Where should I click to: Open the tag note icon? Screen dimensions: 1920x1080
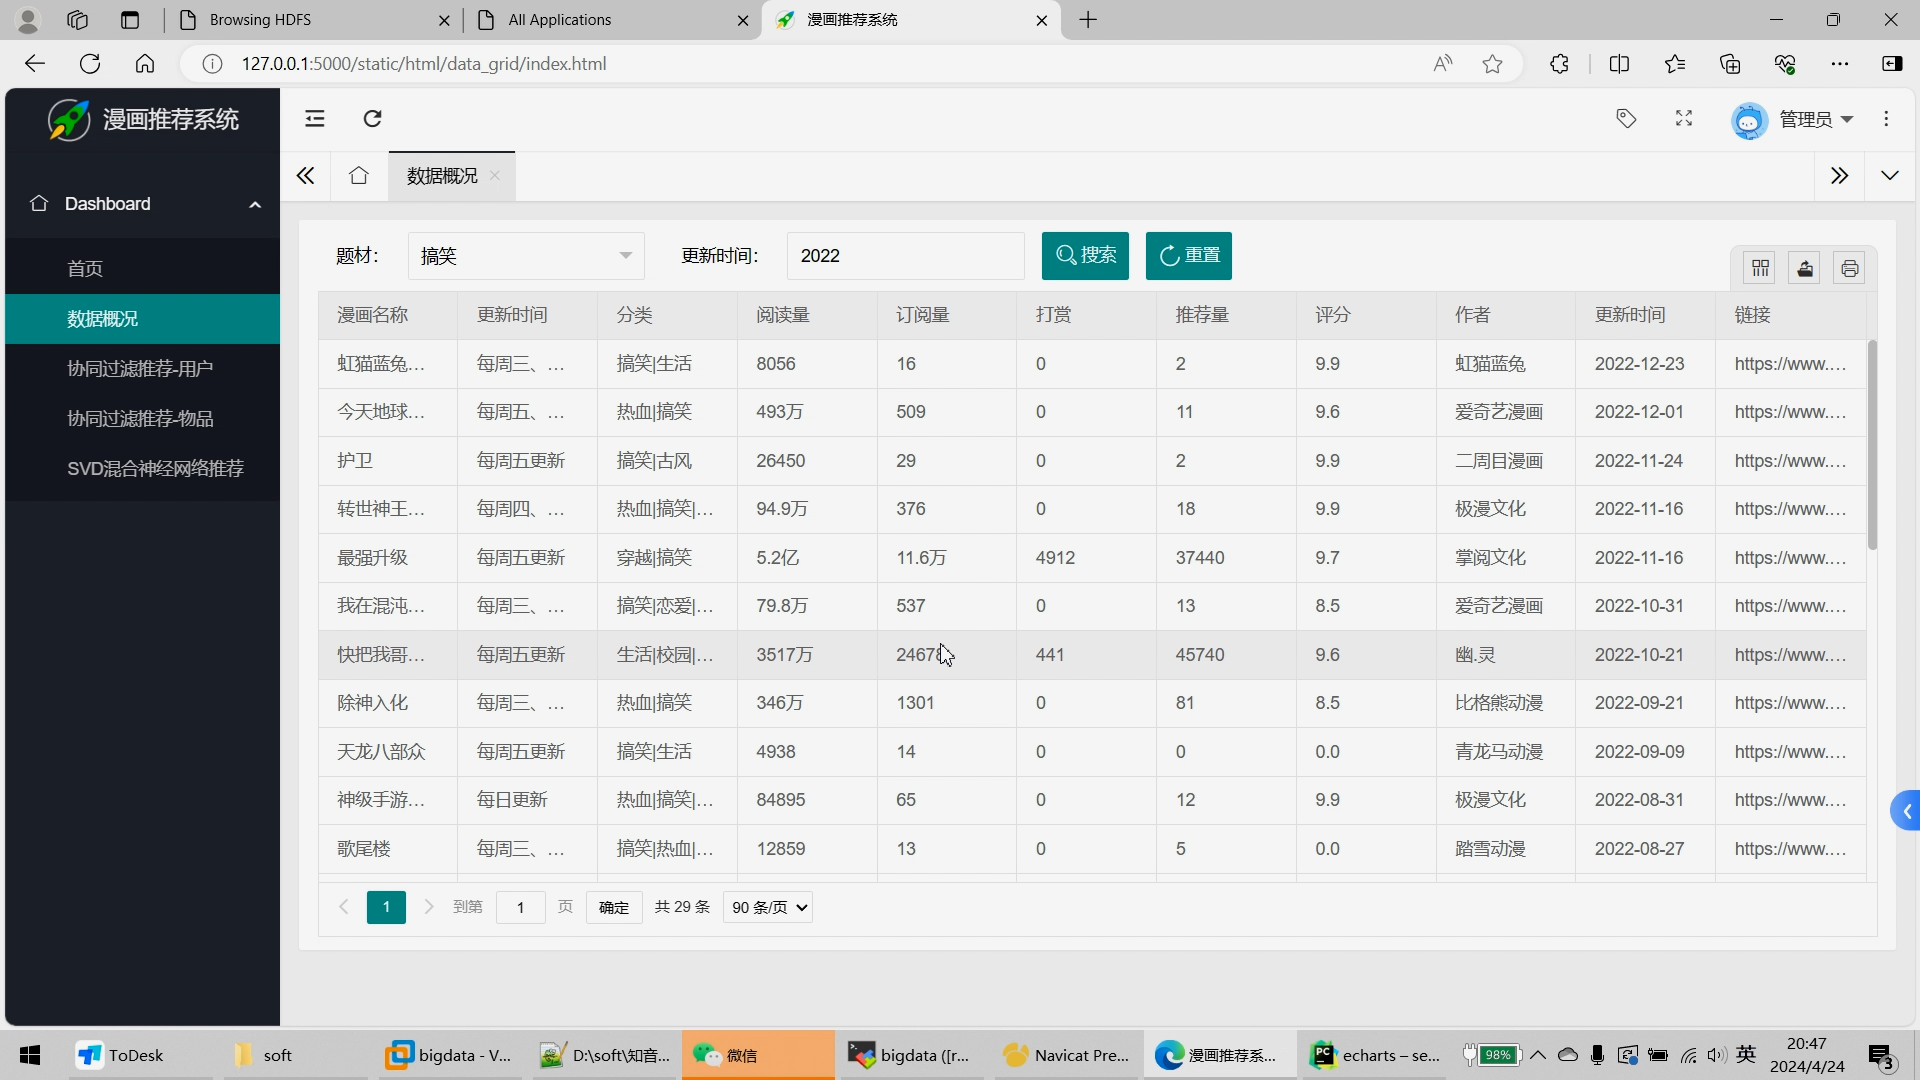pos(1626,119)
